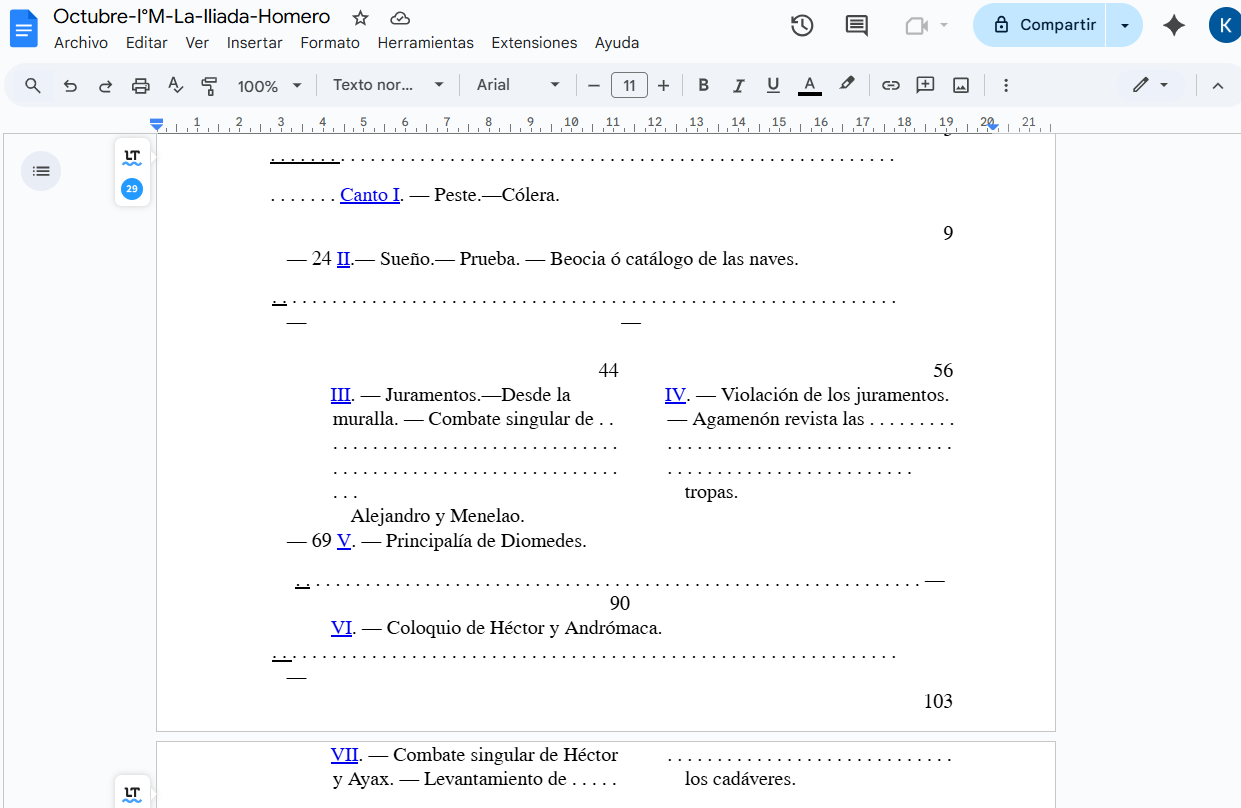
Task: Open the Google Docs home icon
Action: (x=23, y=29)
